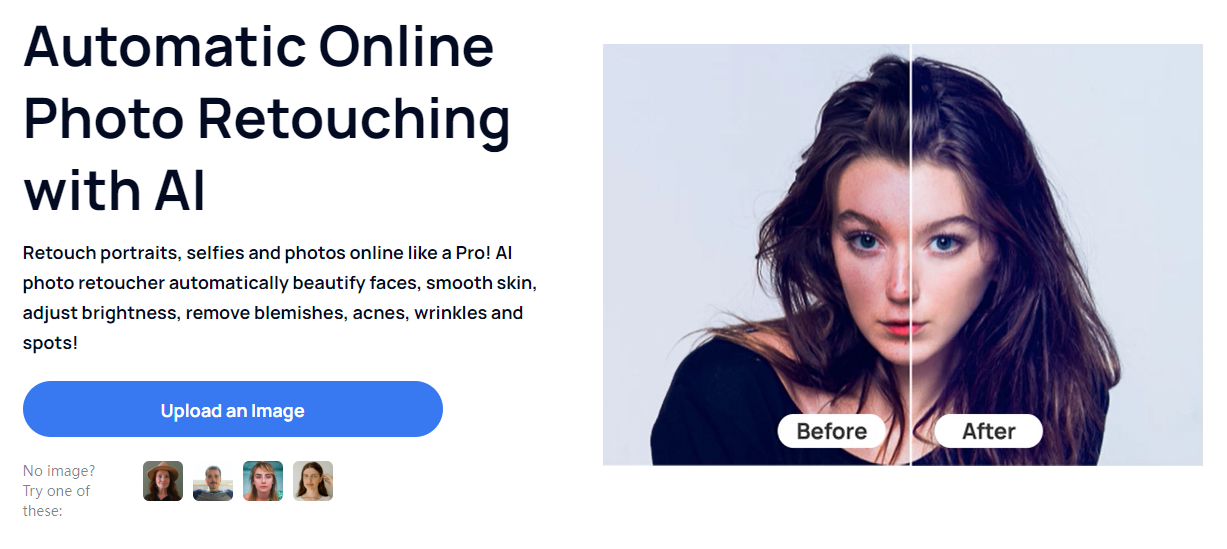Click the 'No image? Try one of these' text
The width and height of the screenshot is (1227, 549).
click(59, 490)
